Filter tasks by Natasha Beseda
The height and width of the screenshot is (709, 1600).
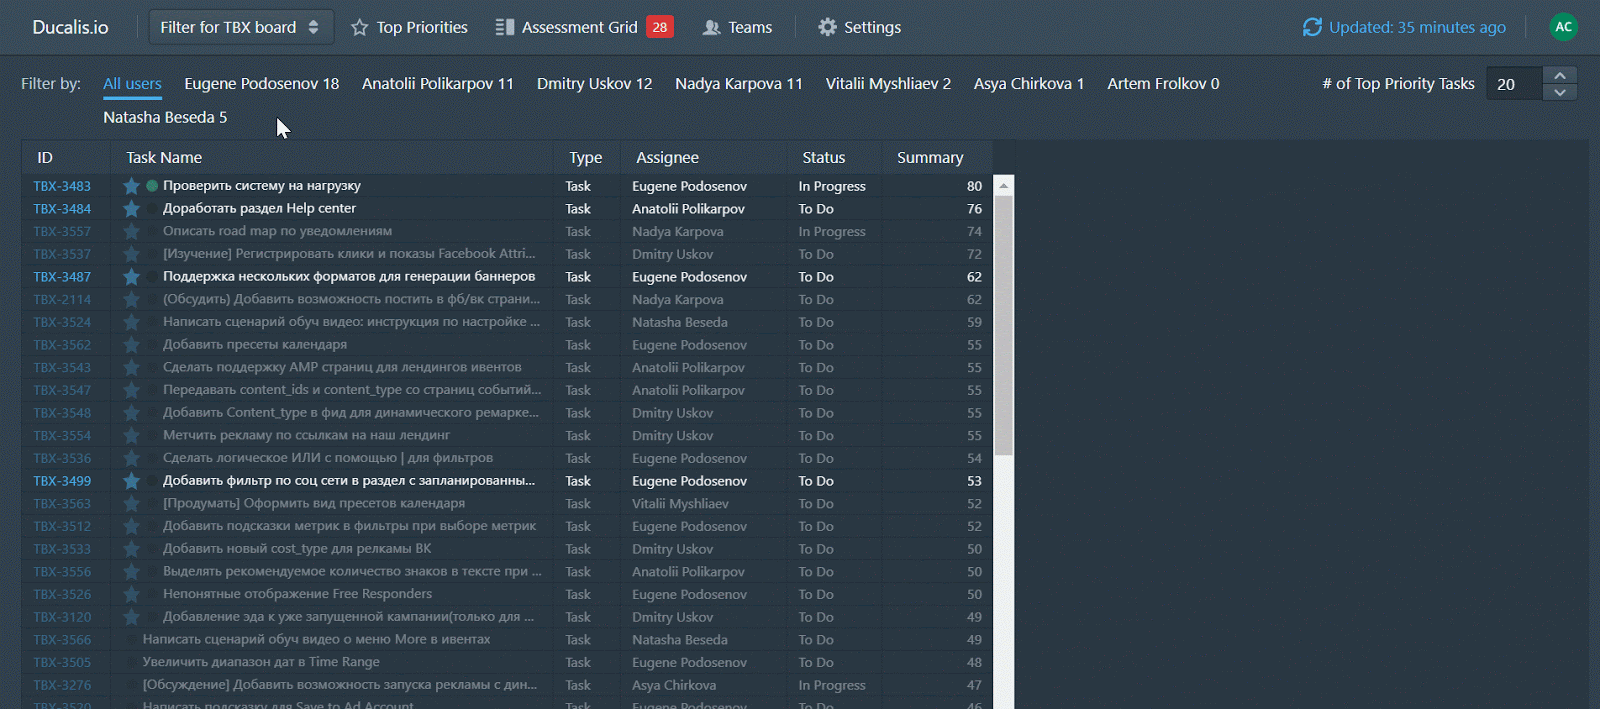[165, 118]
